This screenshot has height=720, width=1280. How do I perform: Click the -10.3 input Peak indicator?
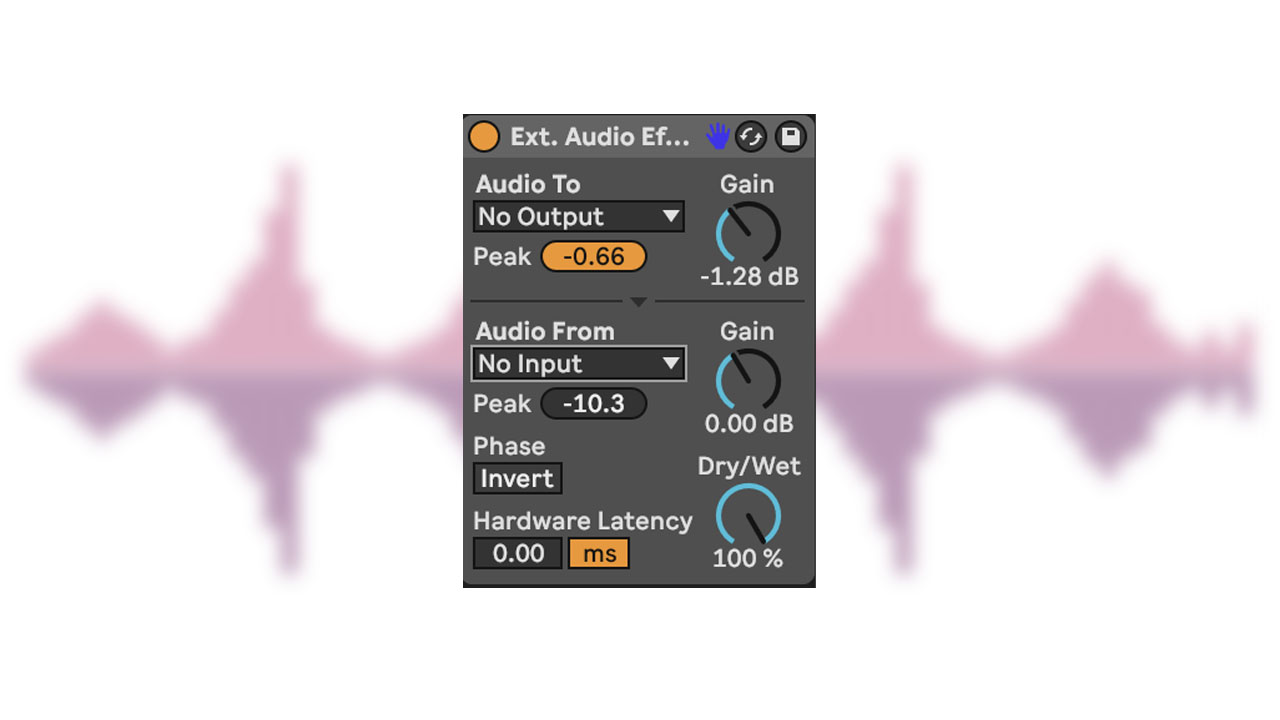coord(594,404)
